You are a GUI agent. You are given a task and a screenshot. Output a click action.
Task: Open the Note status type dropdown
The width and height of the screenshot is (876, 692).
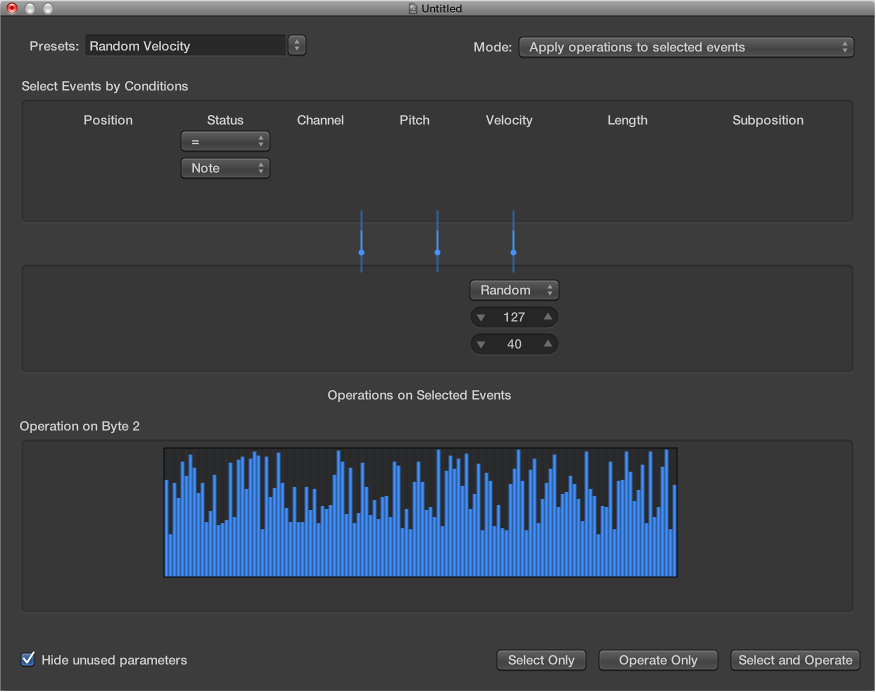point(225,168)
